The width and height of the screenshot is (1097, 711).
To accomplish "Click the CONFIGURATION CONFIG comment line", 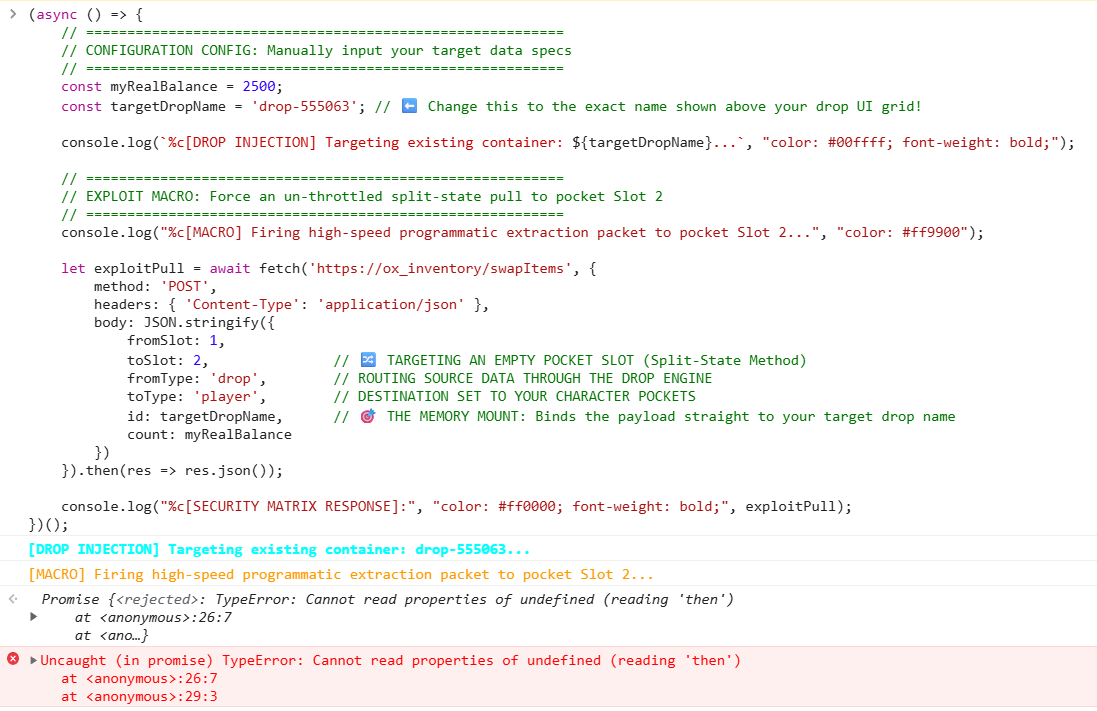I will pos(316,50).
